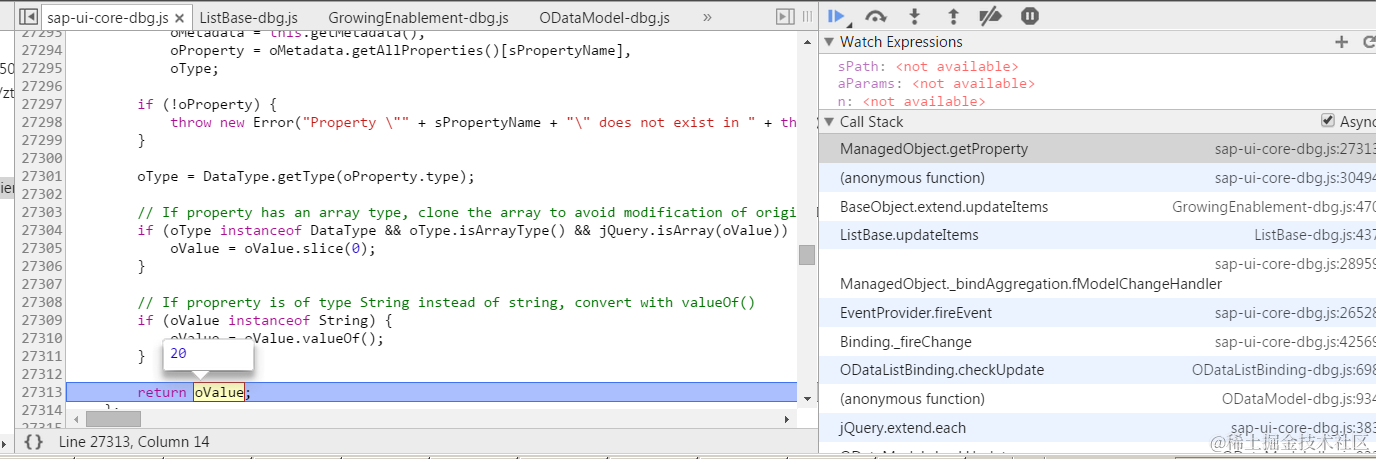Collapse the Watch Expressions section

[829, 42]
